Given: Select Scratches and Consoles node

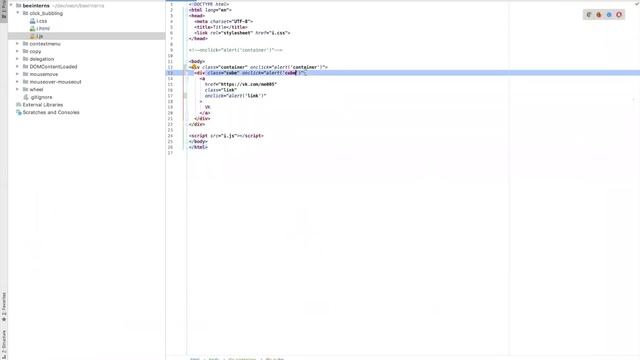Looking at the screenshot, I should [x=51, y=112].
